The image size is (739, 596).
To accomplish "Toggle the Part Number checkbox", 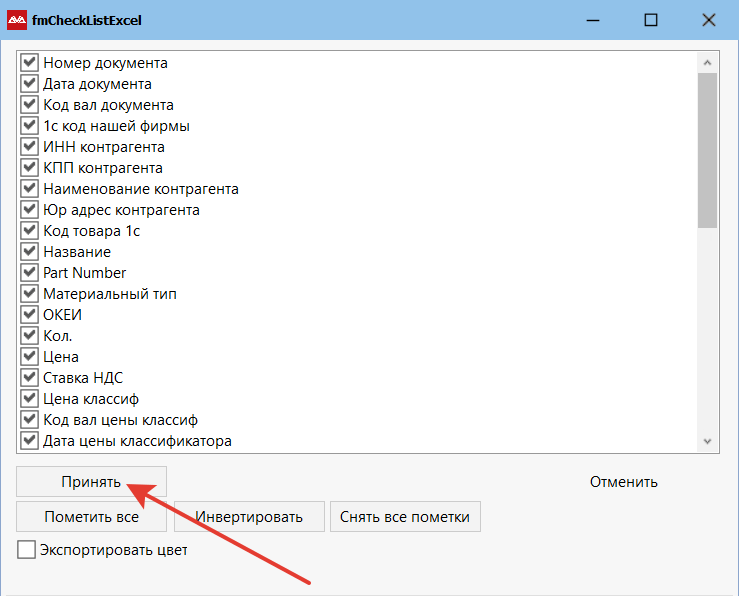I will click(x=29, y=272).
